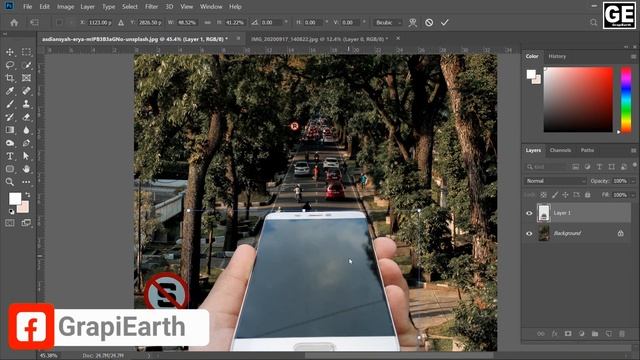The height and width of the screenshot is (360, 640).
Task: Open the Edit Toolbar three-dots menu
Action: (26, 182)
